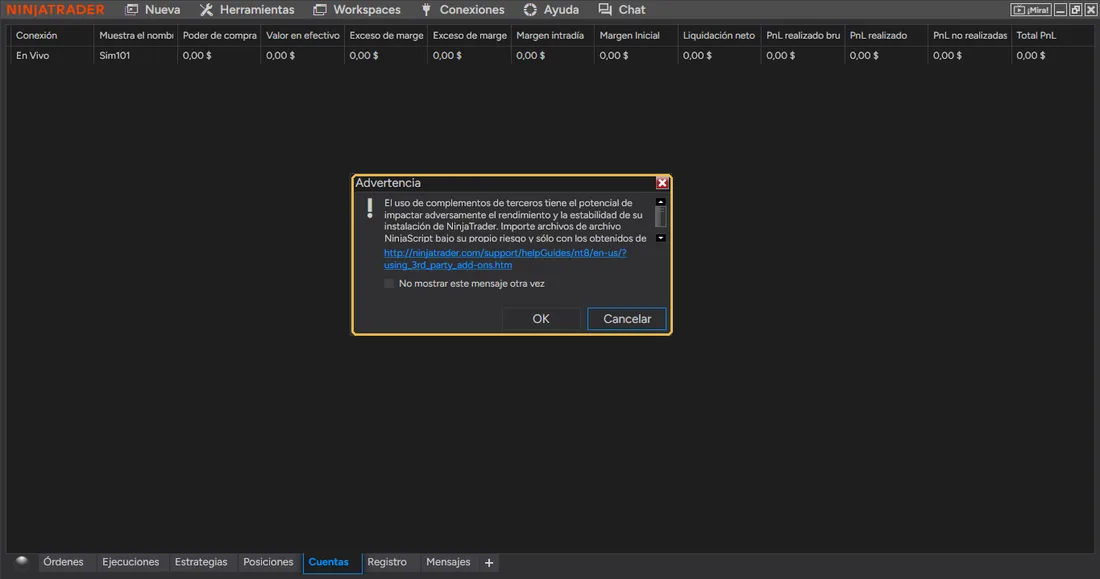
Task: Open the Ayuda menu
Action: 551,10
